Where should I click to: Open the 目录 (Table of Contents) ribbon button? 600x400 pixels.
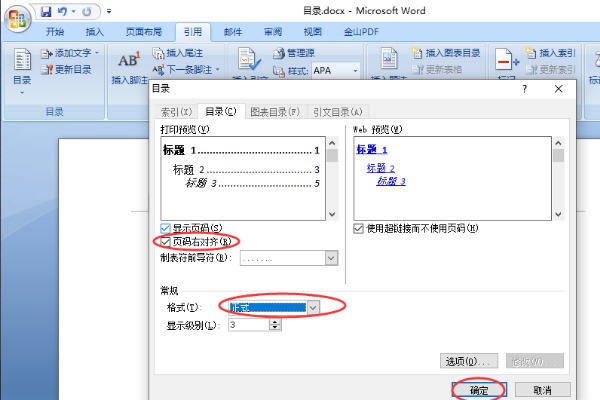(21, 70)
